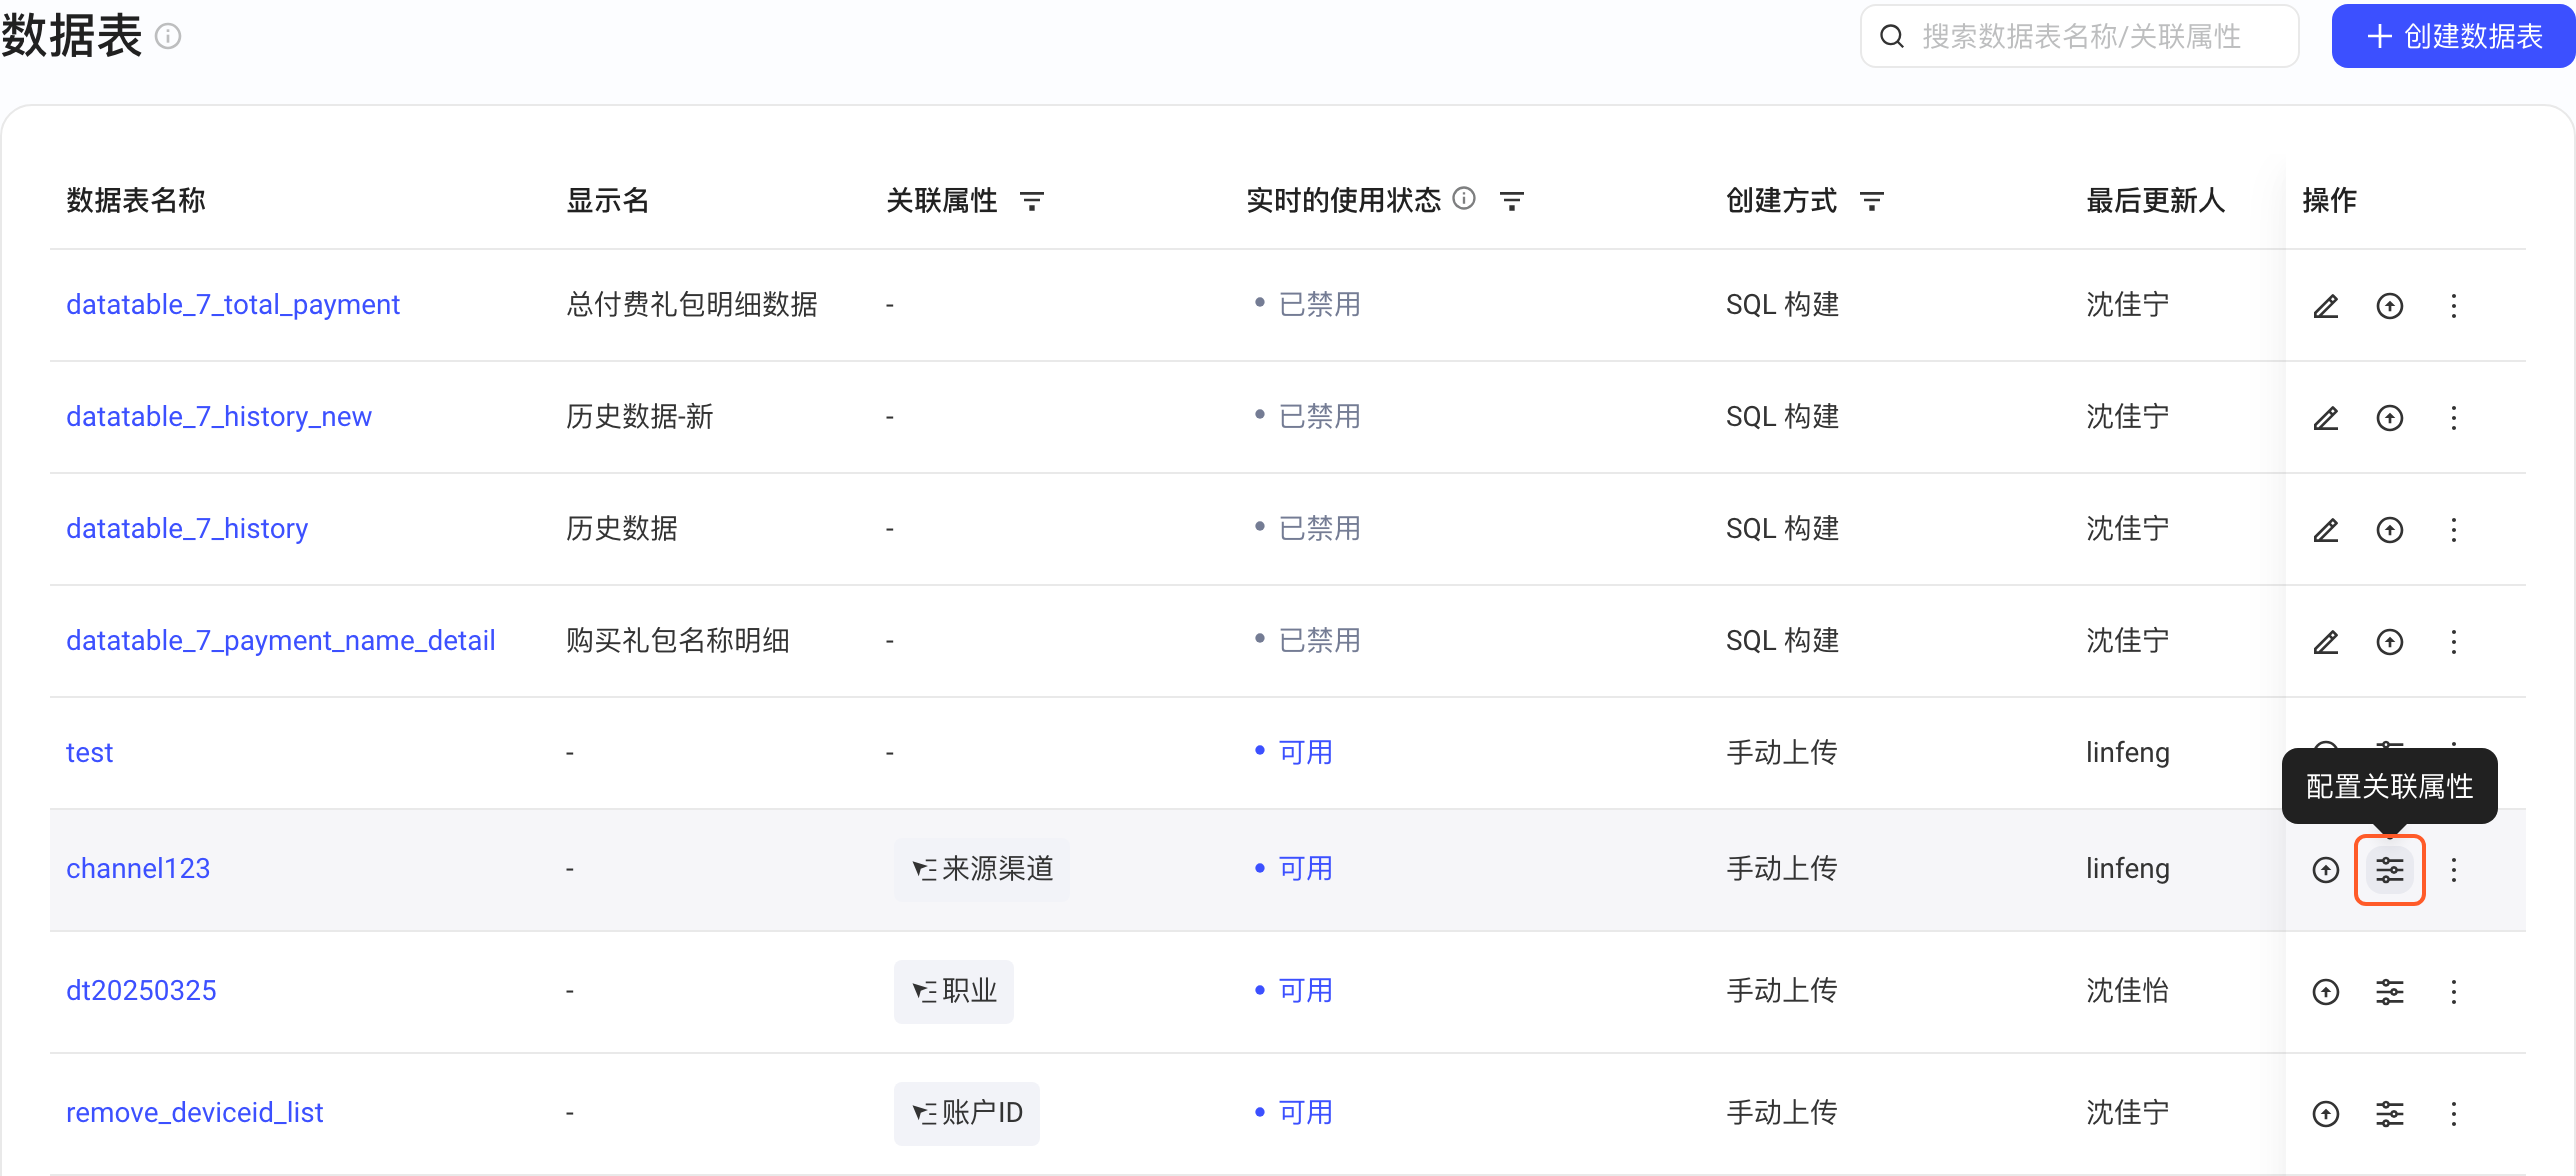
Task: Open the dt20250325 table link
Action: [141, 990]
